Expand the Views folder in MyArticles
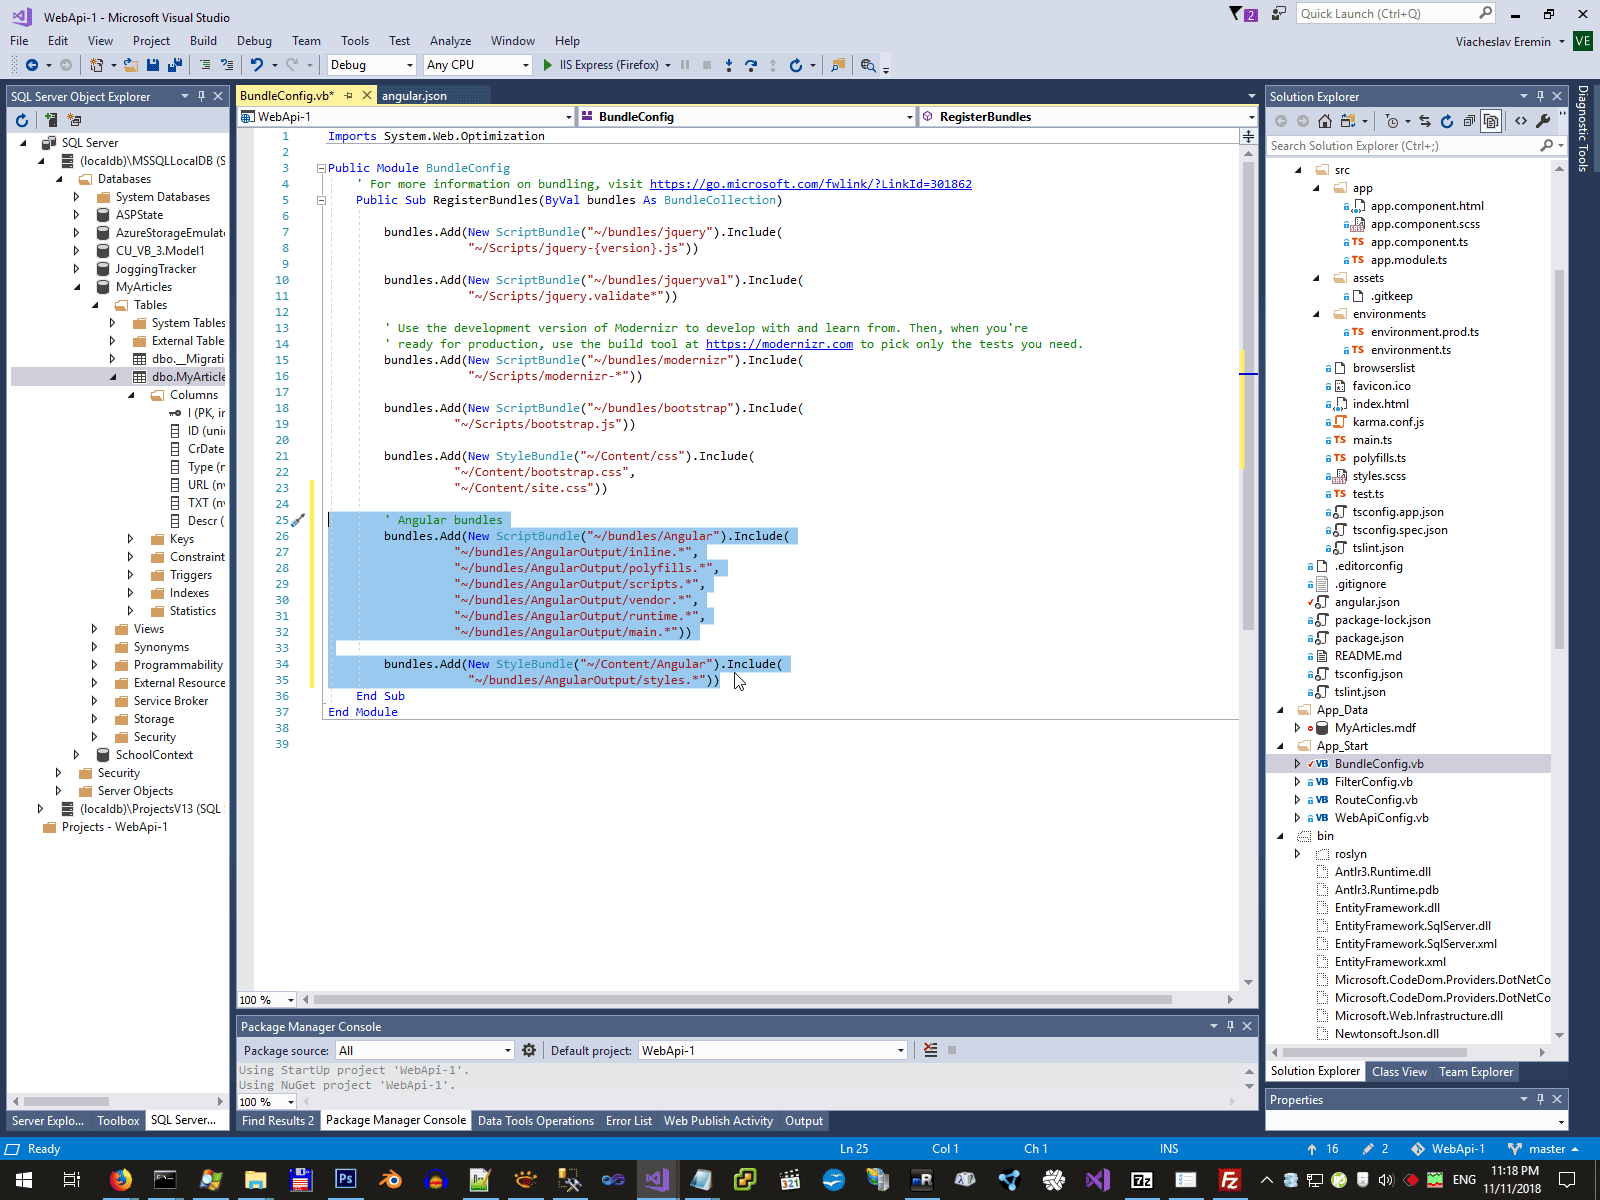1600x1200 pixels. tap(95, 629)
